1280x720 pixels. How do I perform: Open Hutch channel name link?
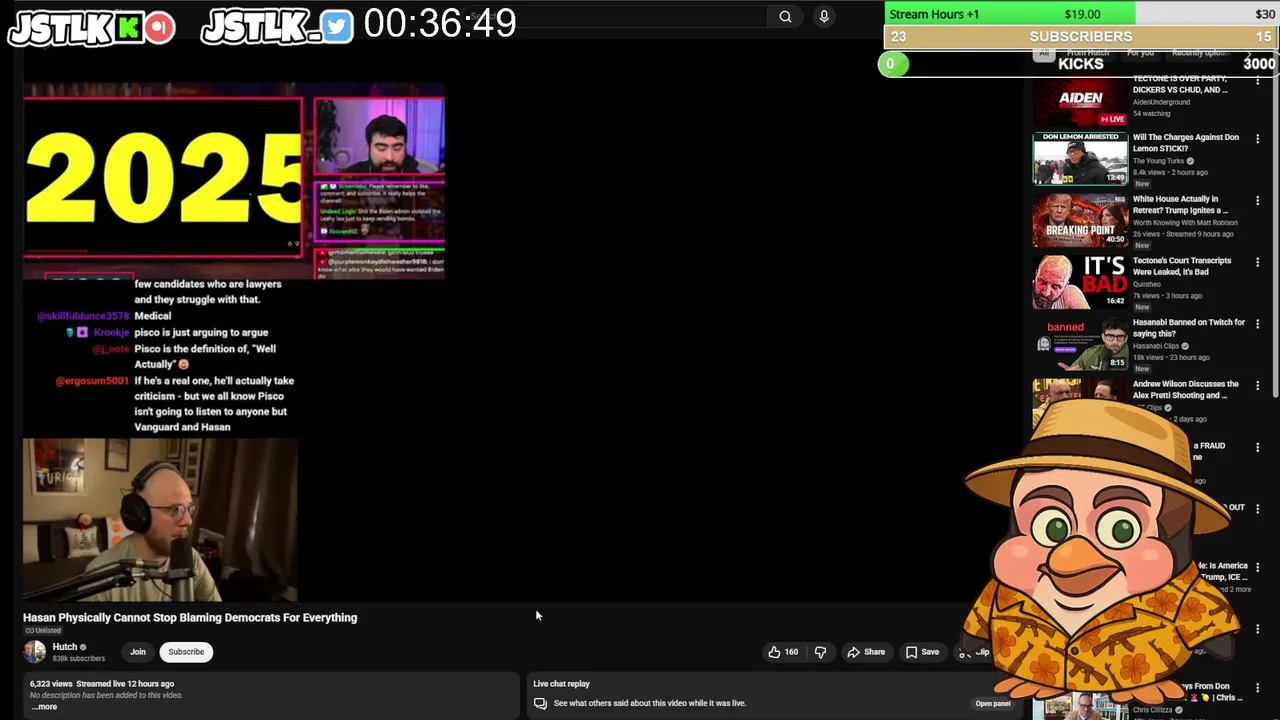pyautogui.click(x=65, y=647)
